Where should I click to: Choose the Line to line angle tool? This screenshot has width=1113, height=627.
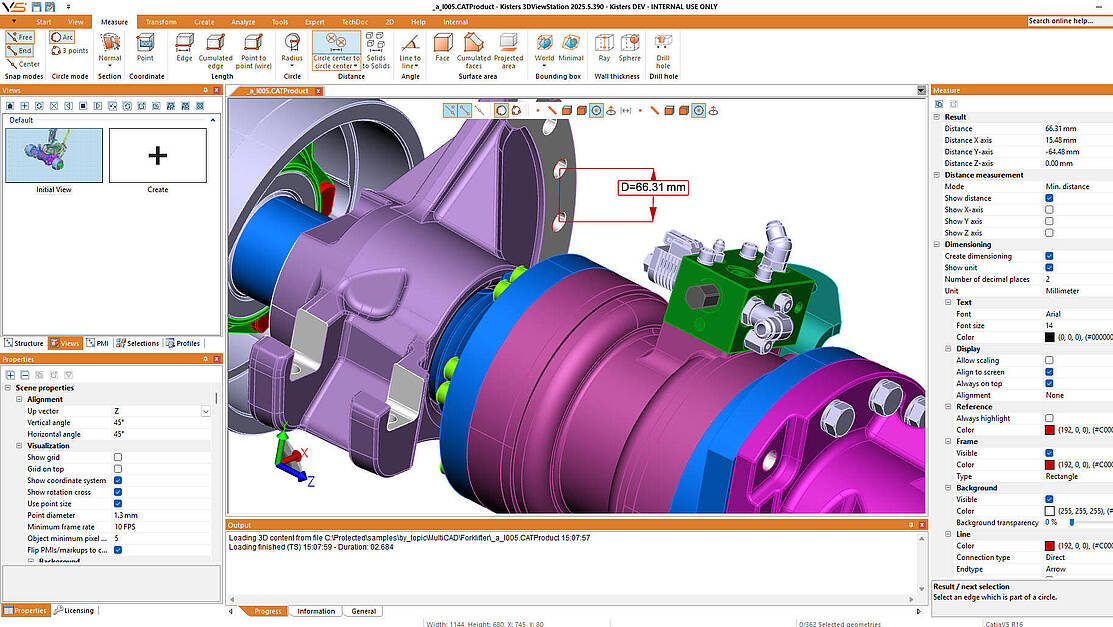410,48
